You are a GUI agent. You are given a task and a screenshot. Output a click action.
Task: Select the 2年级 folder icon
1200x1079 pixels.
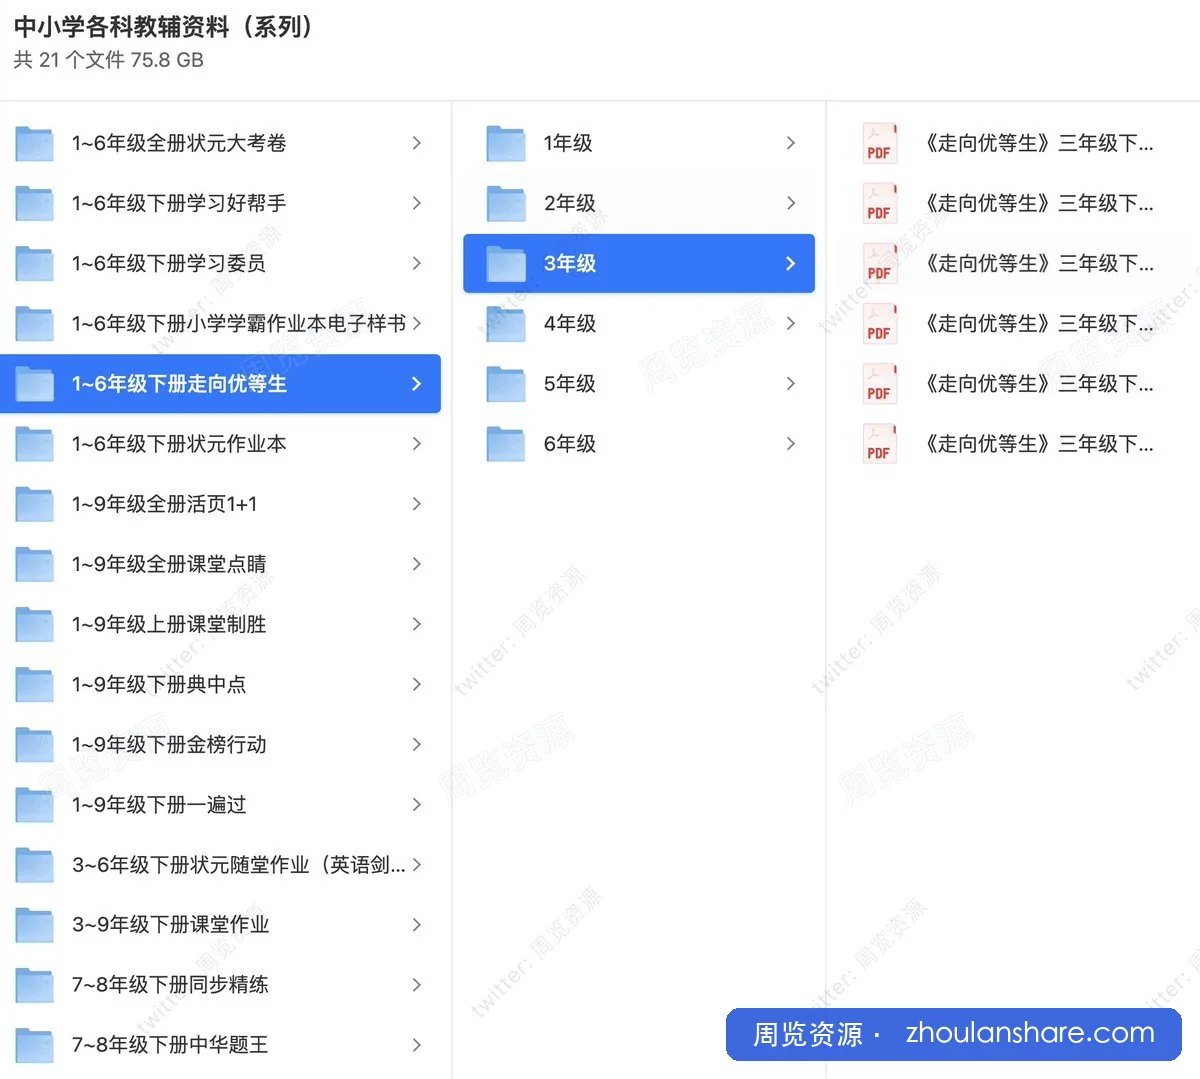(506, 204)
